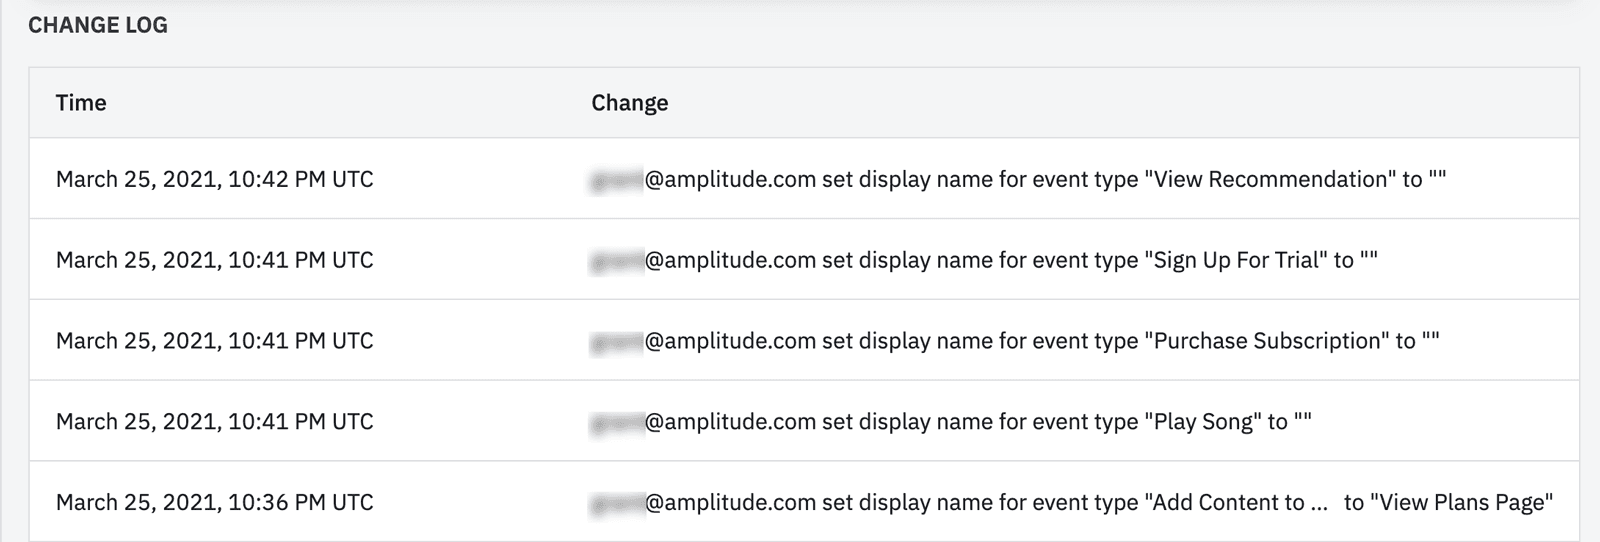Click timestamp in Purchase Subscription row

(x=214, y=341)
